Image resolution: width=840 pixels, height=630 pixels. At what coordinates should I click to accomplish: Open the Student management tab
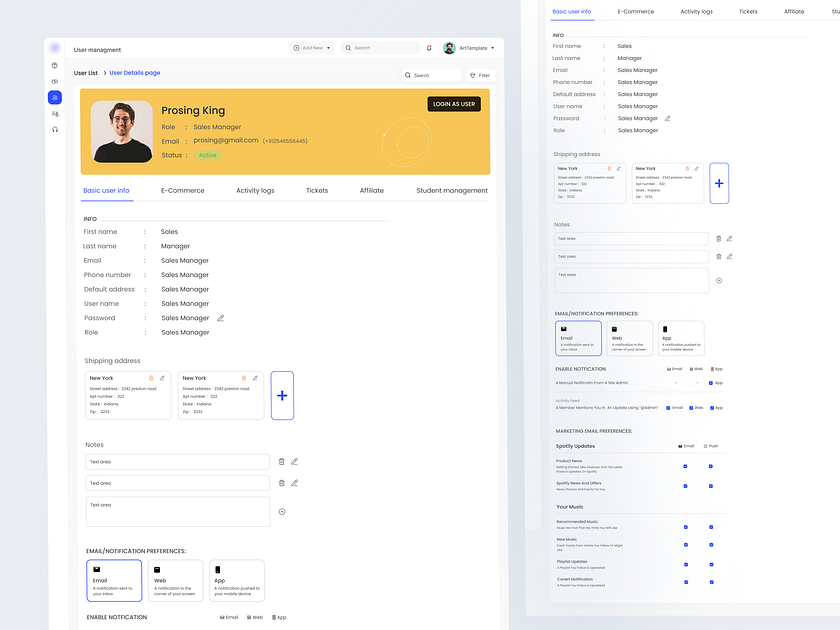[x=452, y=190]
